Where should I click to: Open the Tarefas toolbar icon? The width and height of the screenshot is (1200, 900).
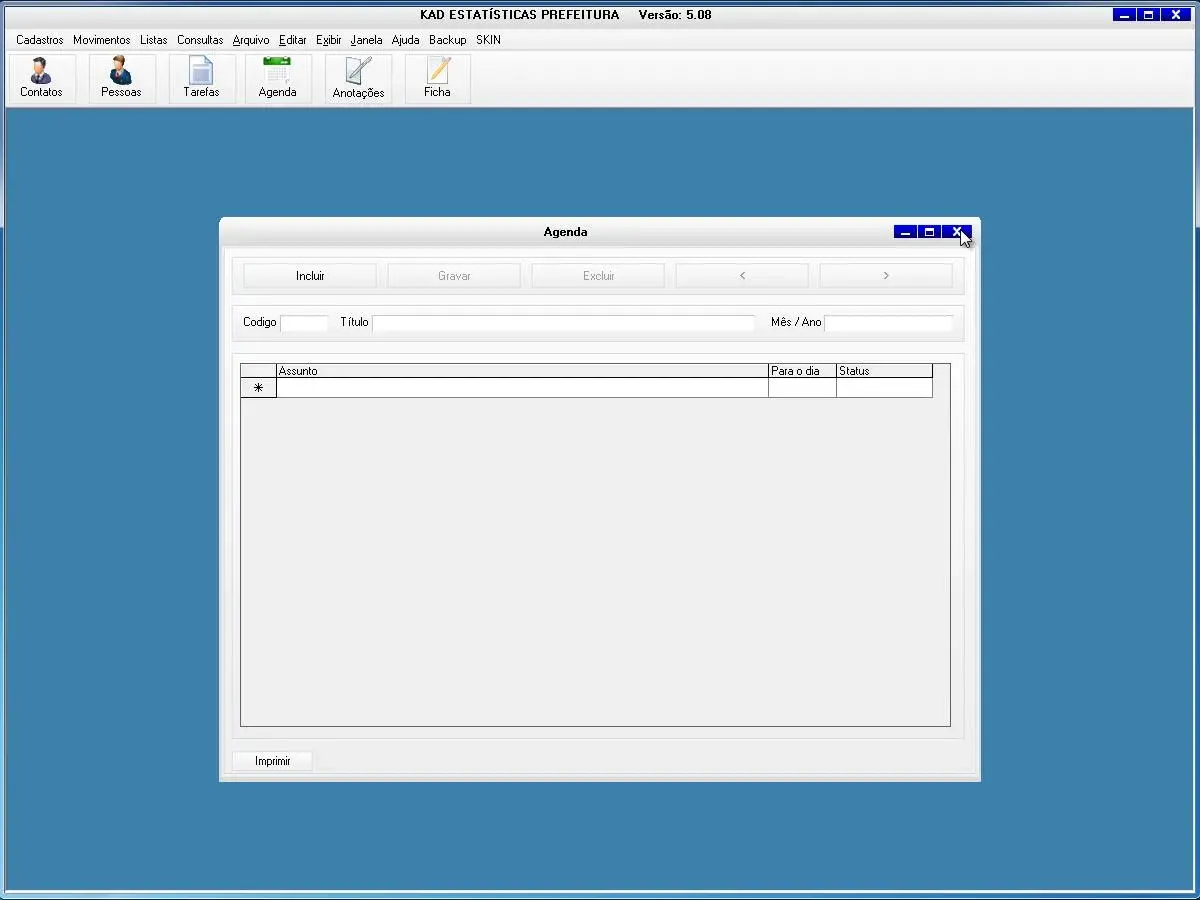point(201,78)
